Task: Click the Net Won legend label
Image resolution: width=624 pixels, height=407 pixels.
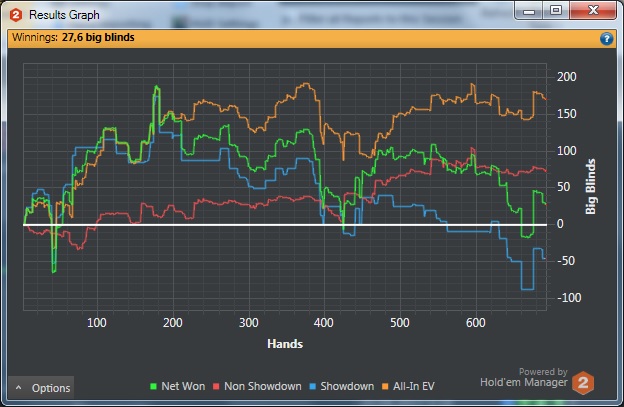Action: pos(183,386)
